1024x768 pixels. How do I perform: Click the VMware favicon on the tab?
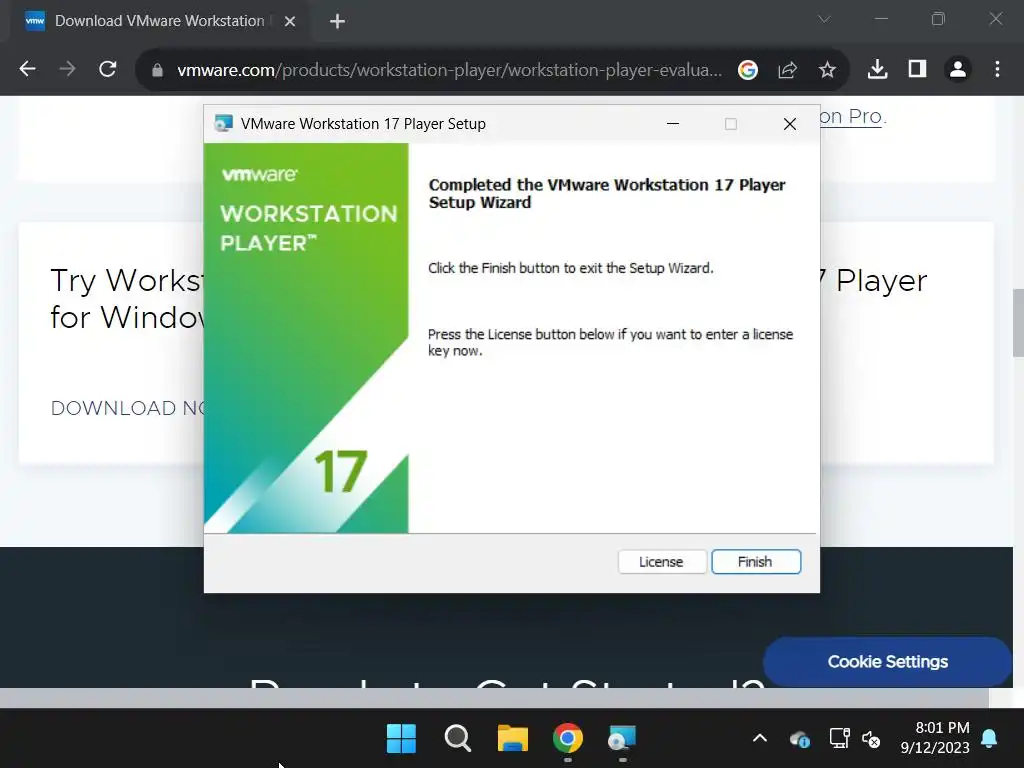click(35, 21)
